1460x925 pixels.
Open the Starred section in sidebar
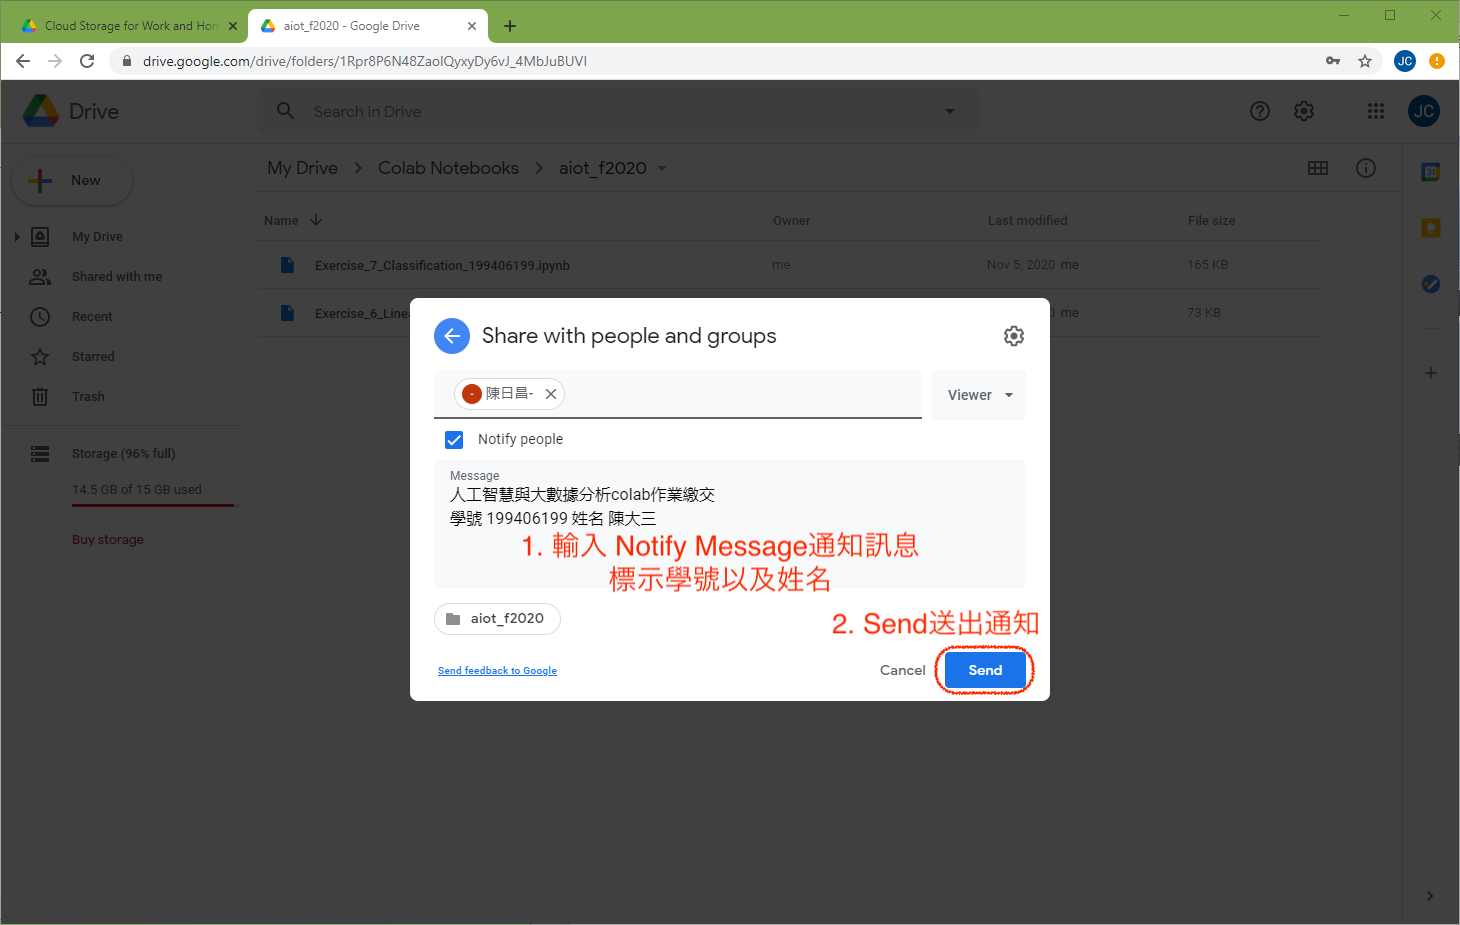pyautogui.click(x=93, y=357)
